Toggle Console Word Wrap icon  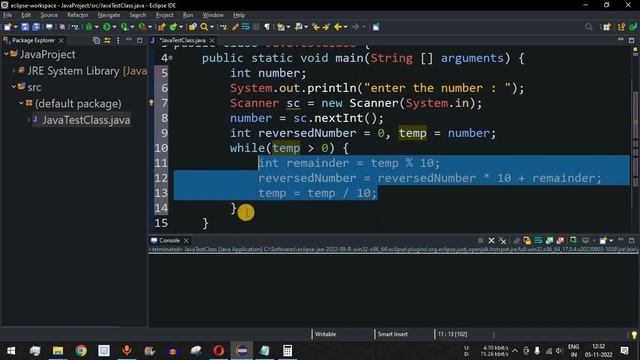point(538,241)
